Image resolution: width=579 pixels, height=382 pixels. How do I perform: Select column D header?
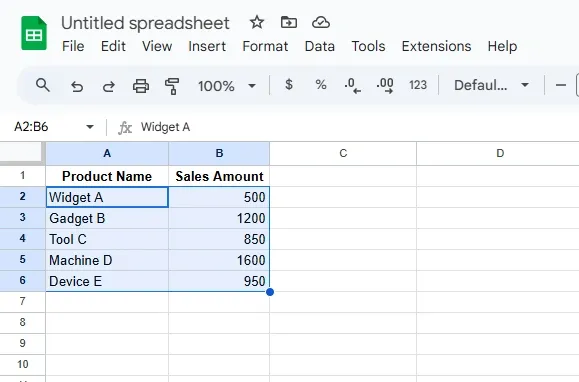(x=500, y=153)
